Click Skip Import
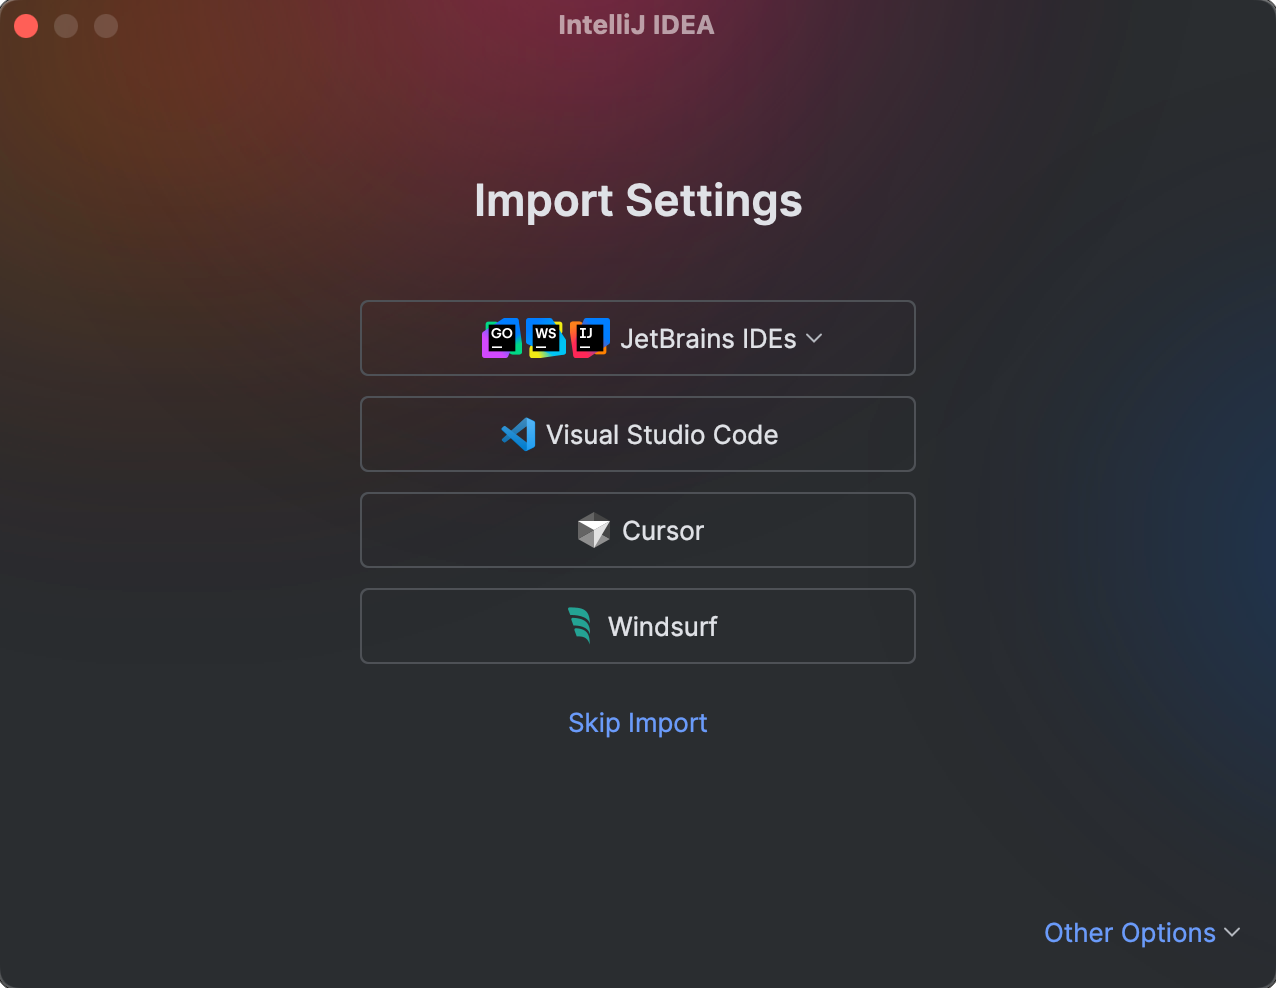This screenshot has height=988, width=1276. (637, 722)
